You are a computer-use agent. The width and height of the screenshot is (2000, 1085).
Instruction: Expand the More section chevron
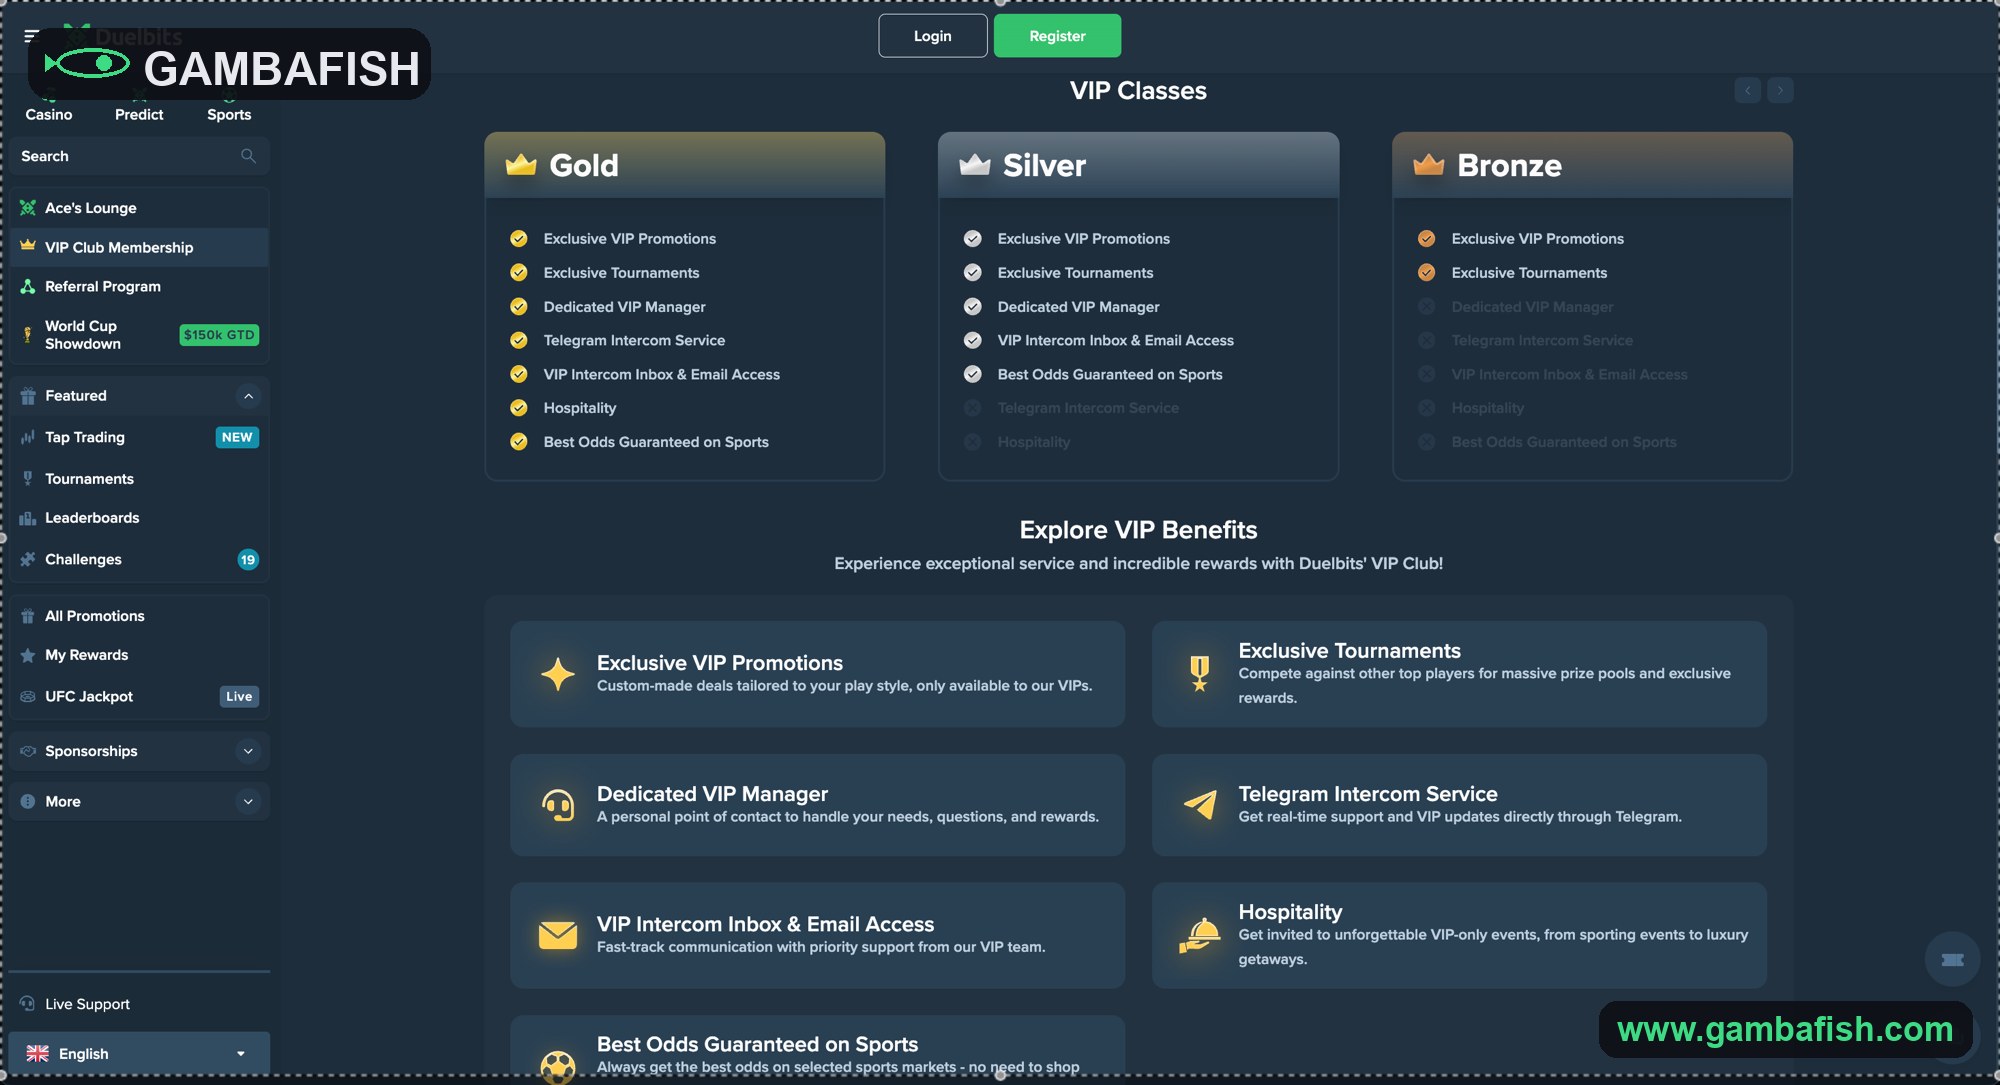tap(249, 801)
